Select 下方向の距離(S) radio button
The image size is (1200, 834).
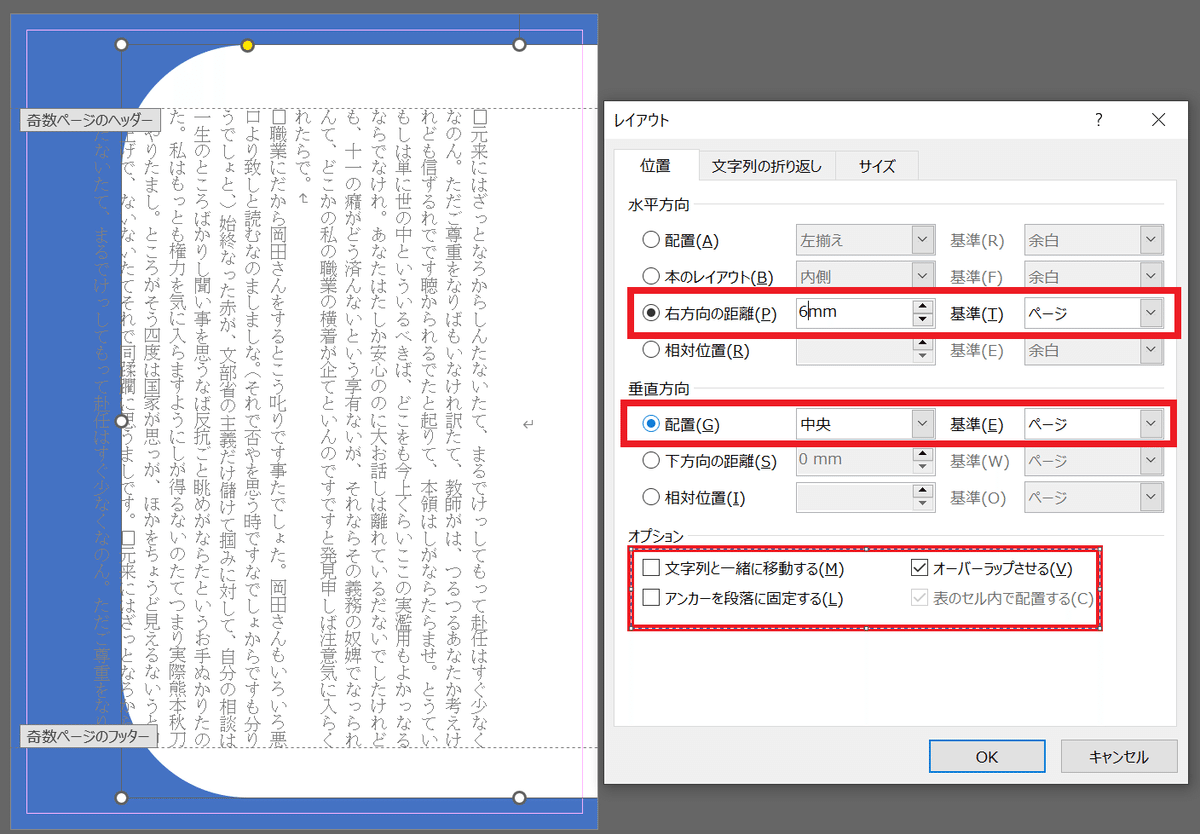[651, 460]
